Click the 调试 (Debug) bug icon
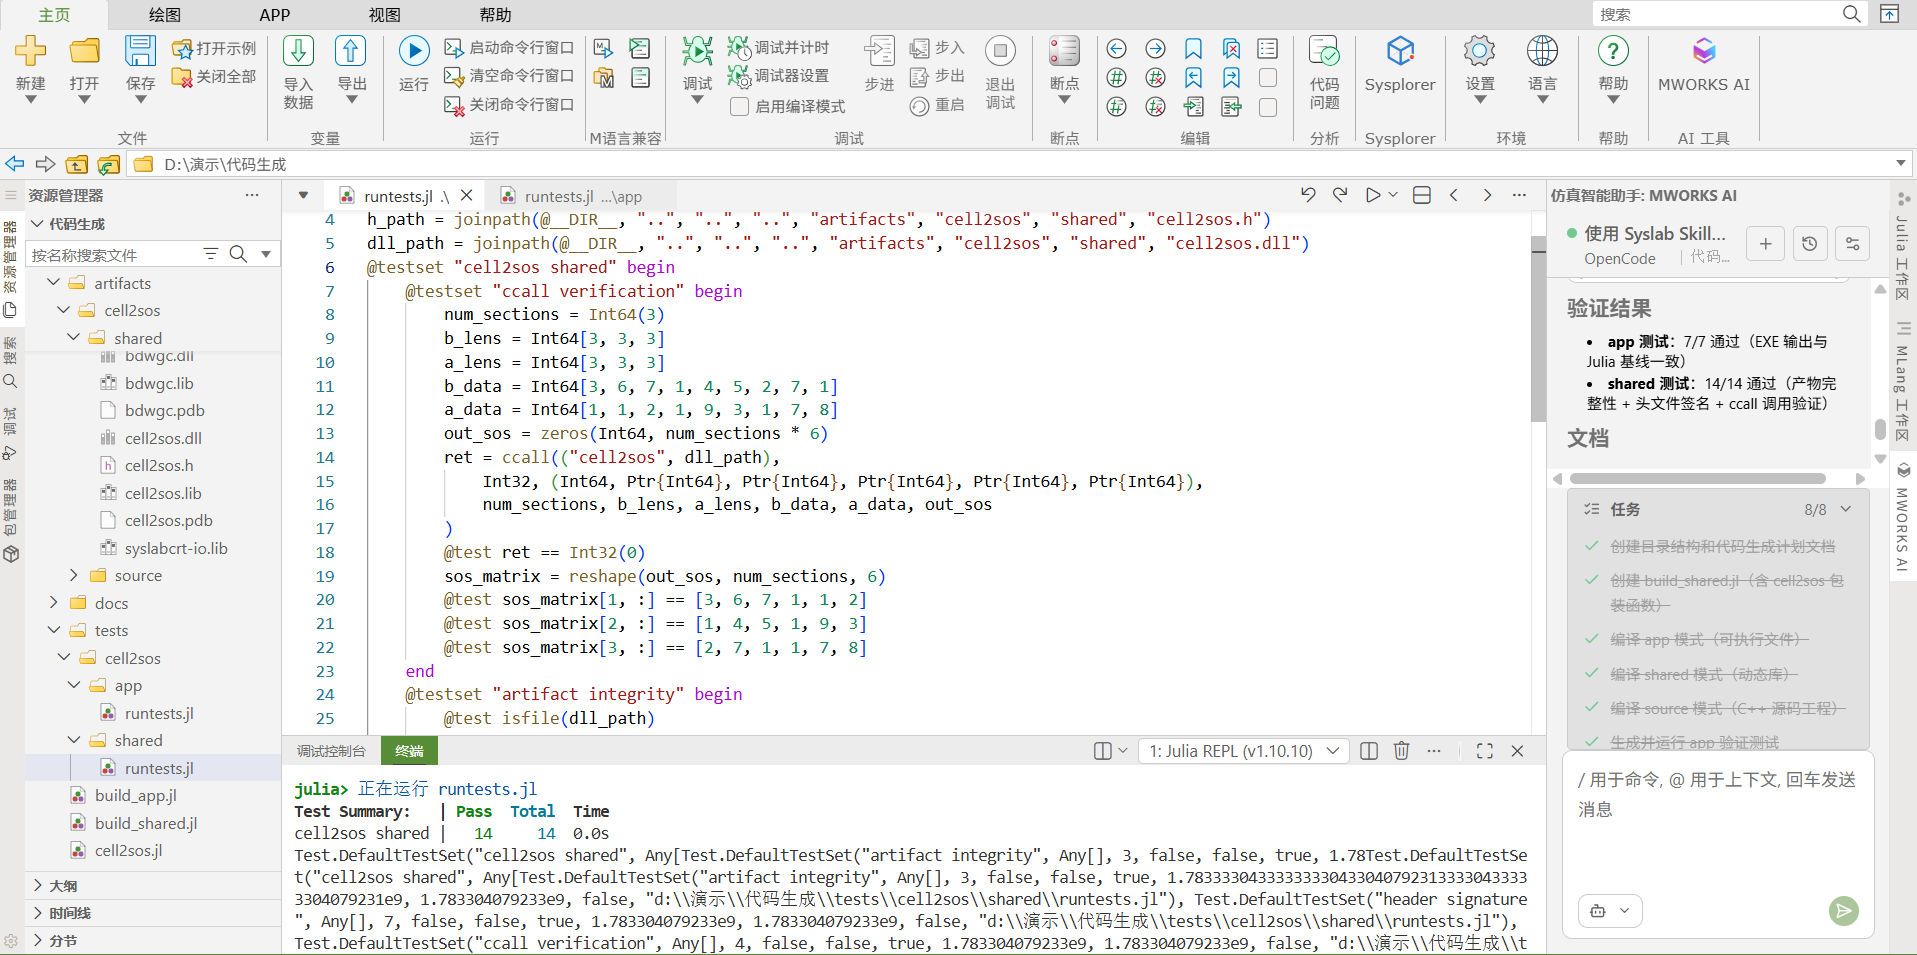Image resolution: width=1917 pixels, height=955 pixels. point(697,50)
